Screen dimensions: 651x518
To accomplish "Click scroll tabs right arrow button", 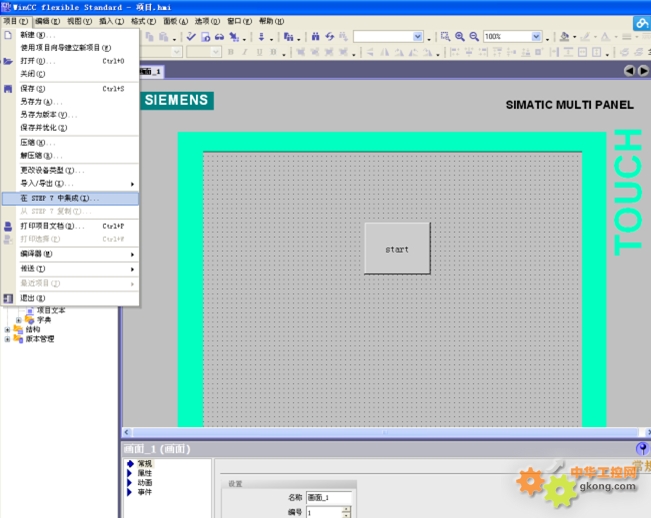I will [x=643, y=71].
